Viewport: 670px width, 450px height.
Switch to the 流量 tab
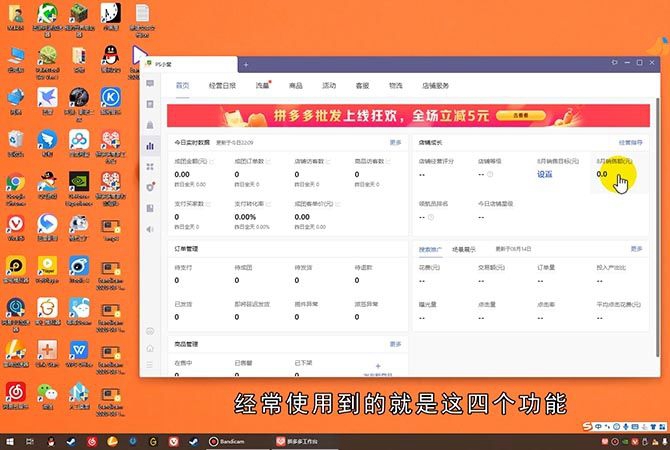click(x=262, y=85)
